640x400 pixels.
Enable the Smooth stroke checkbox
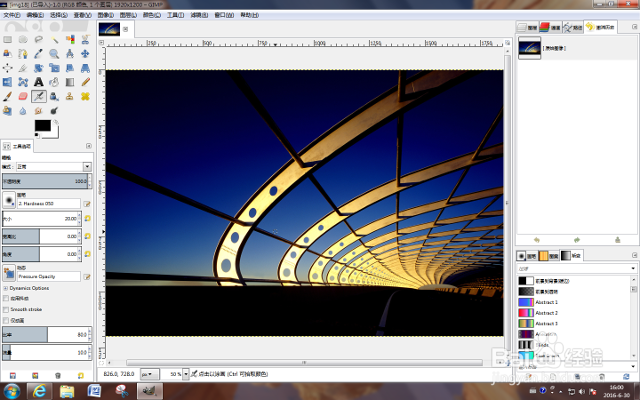pyautogui.click(x=6, y=309)
